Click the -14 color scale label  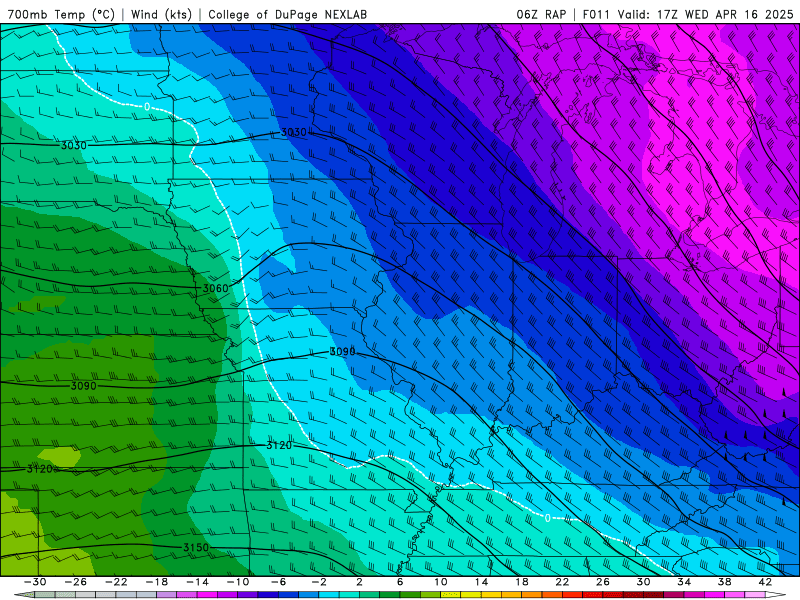click(197, 582)
